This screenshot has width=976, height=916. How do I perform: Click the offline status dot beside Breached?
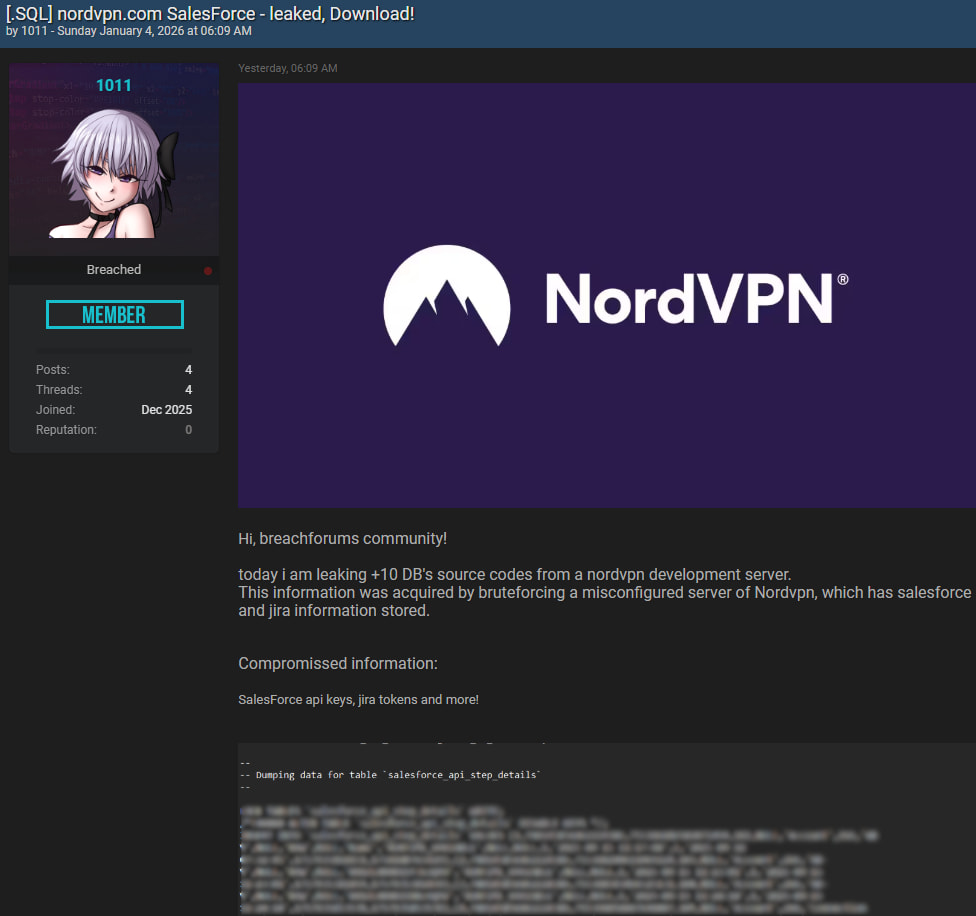208,271
